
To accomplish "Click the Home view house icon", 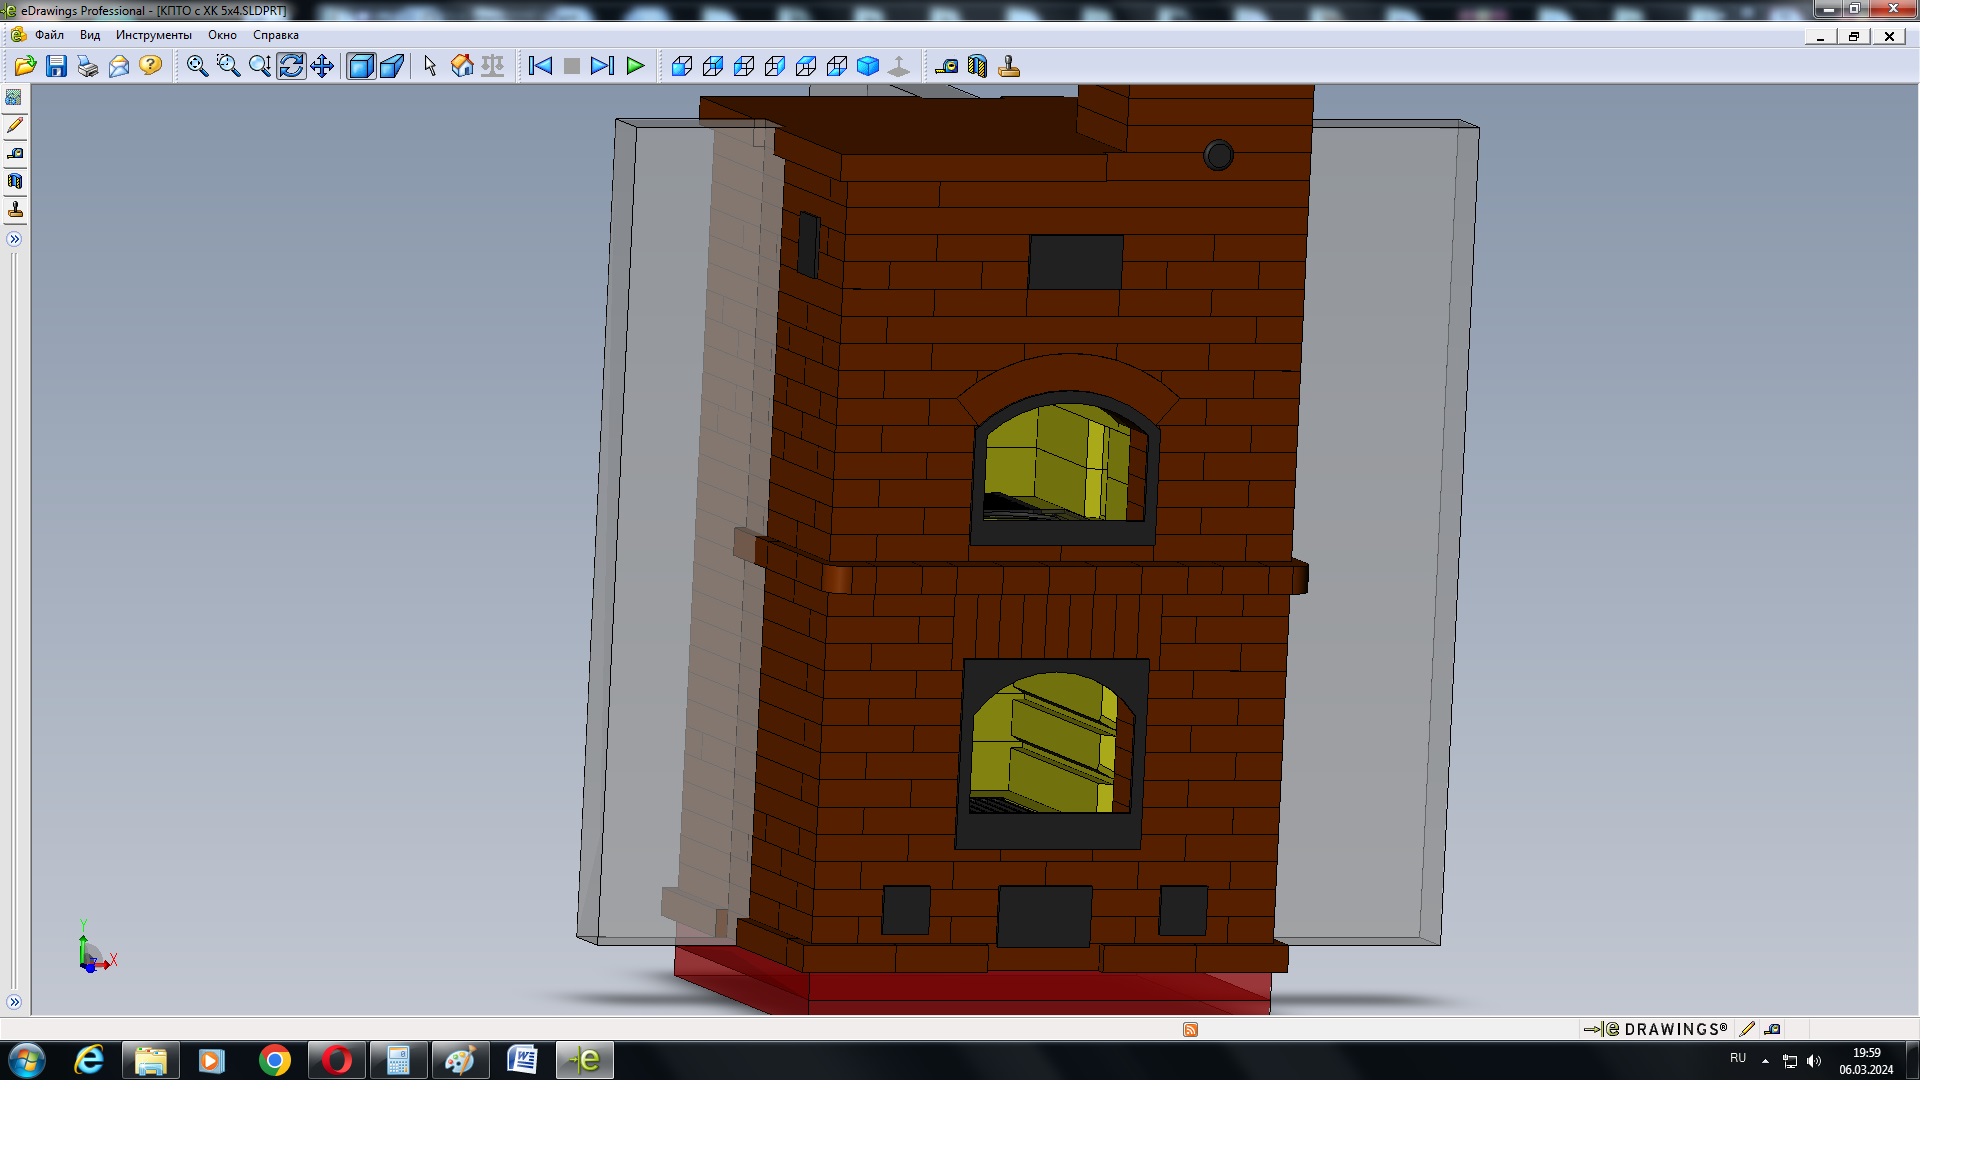I will (x=462, y=66).
